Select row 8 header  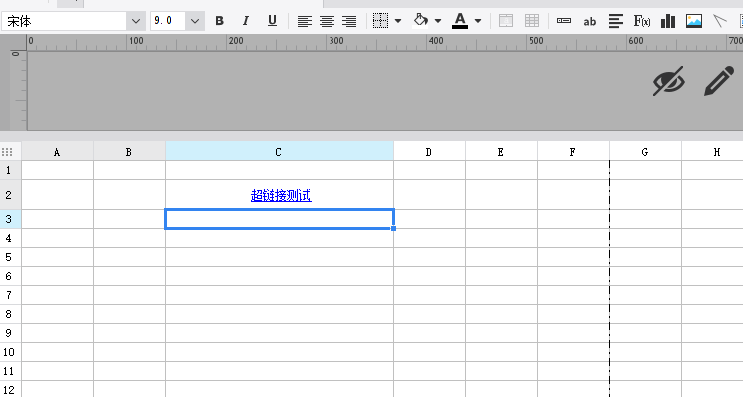(10, 314)
